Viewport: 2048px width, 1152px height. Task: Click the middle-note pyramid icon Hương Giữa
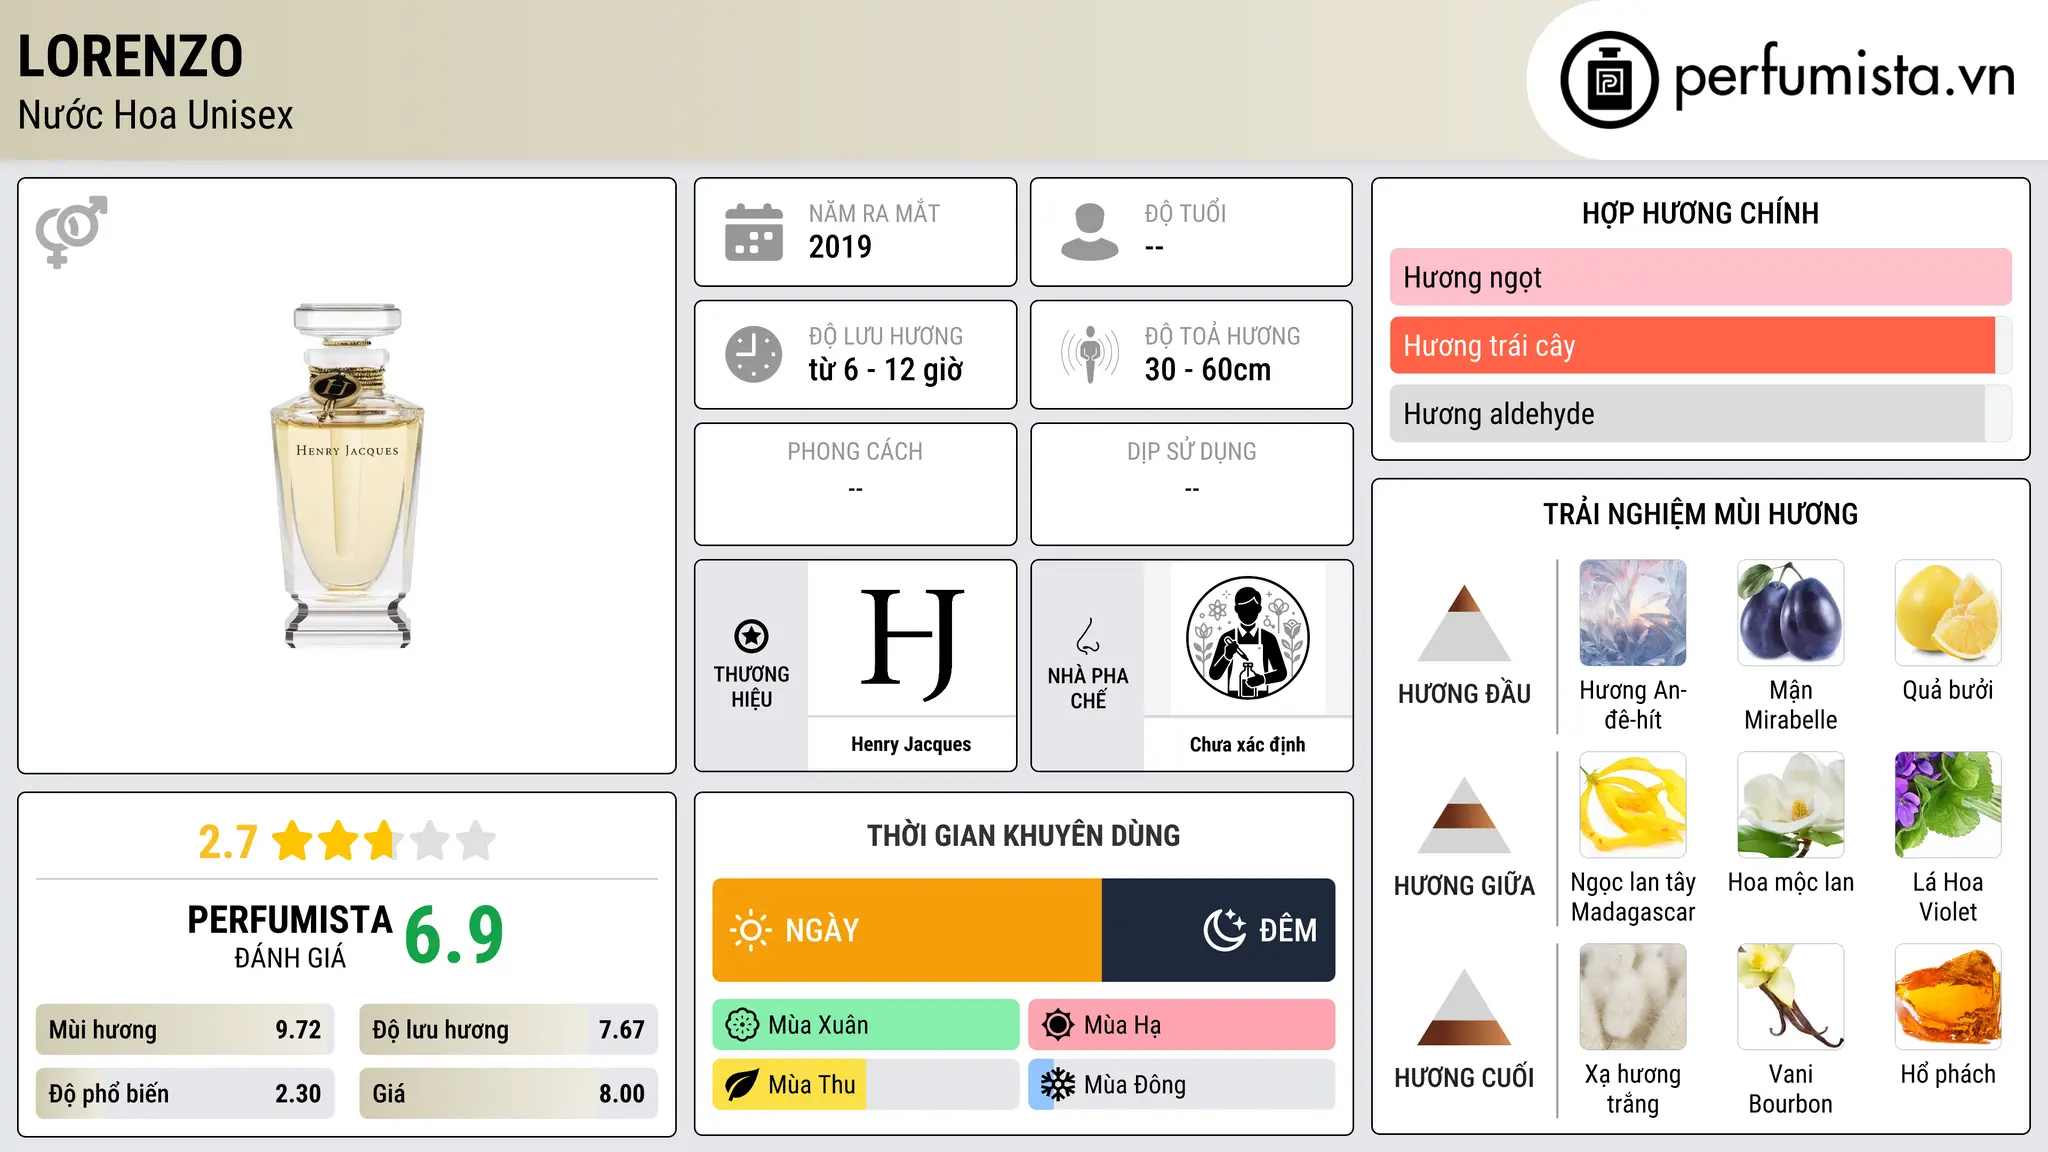[1464, 815]
